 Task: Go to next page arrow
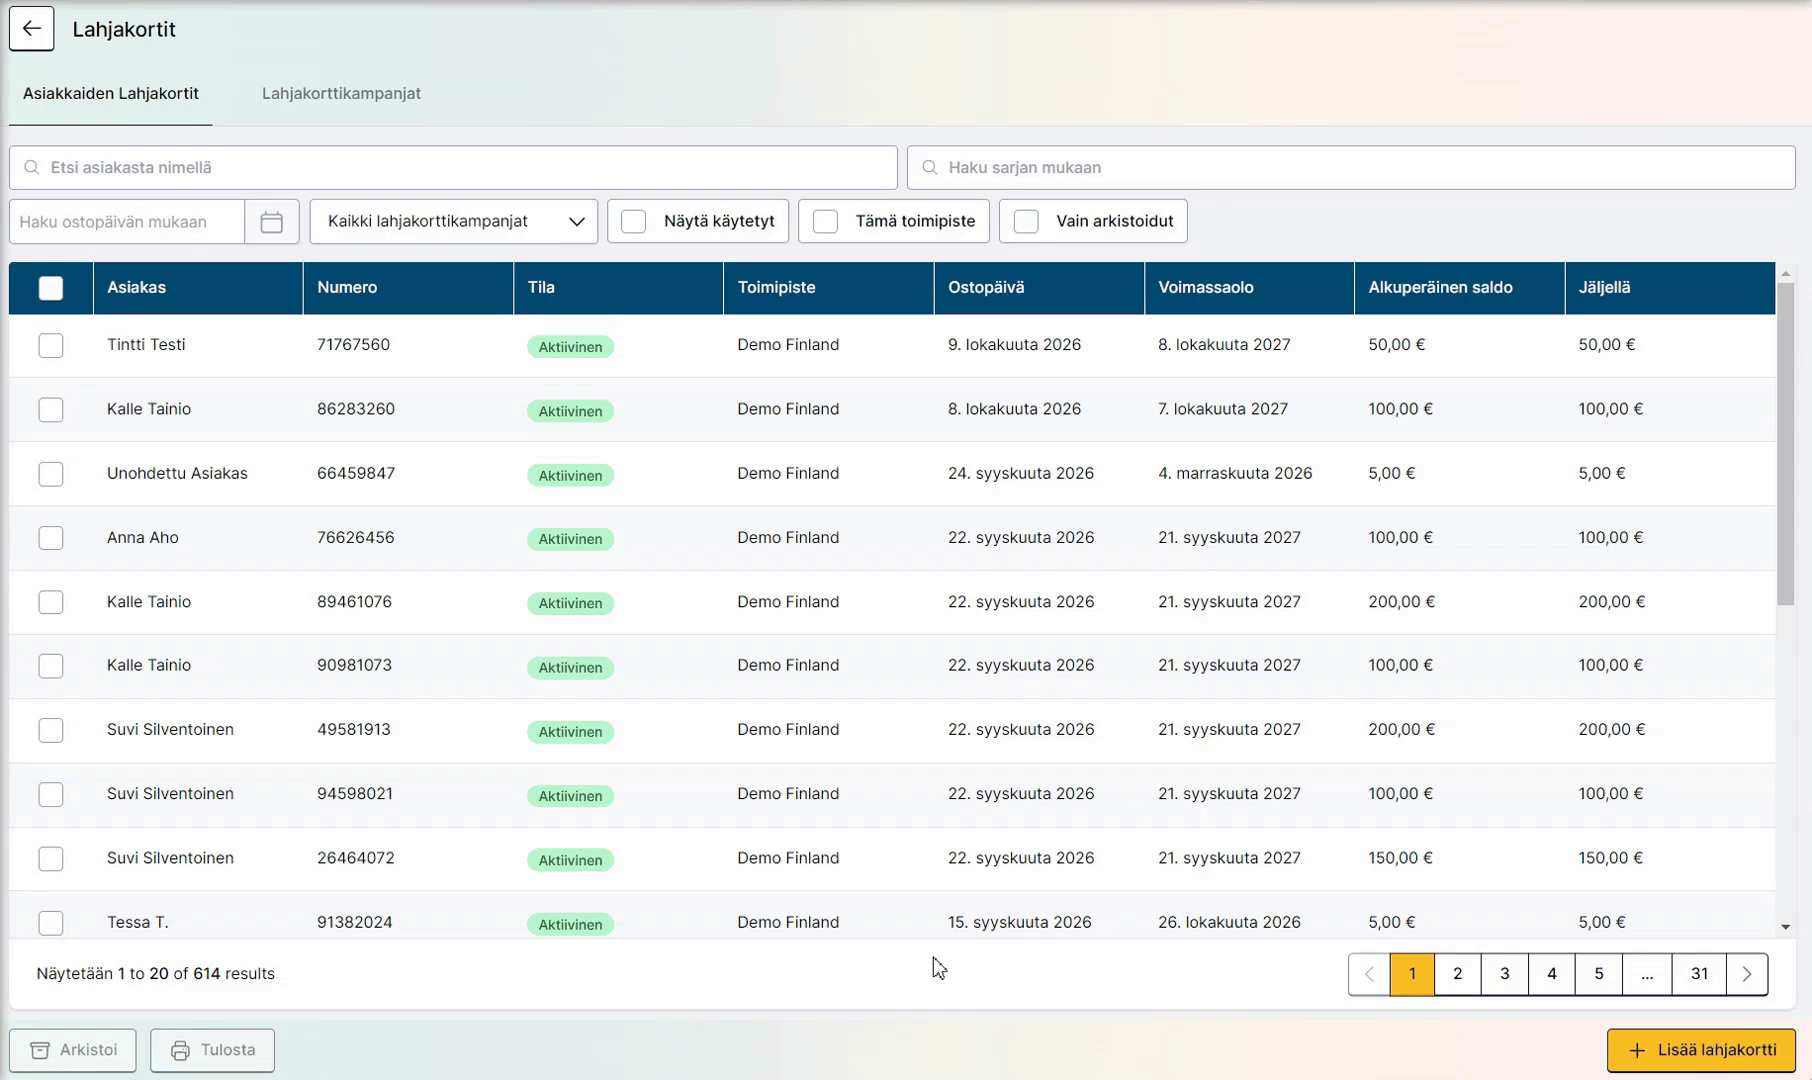[1747, 974]
